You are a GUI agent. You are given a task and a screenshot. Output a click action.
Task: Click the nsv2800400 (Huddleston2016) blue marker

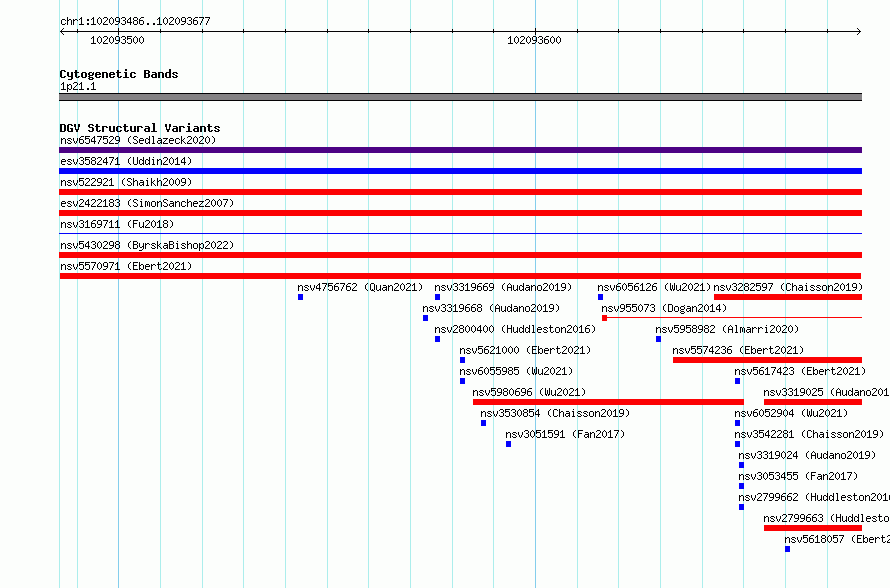pos(437,339)
